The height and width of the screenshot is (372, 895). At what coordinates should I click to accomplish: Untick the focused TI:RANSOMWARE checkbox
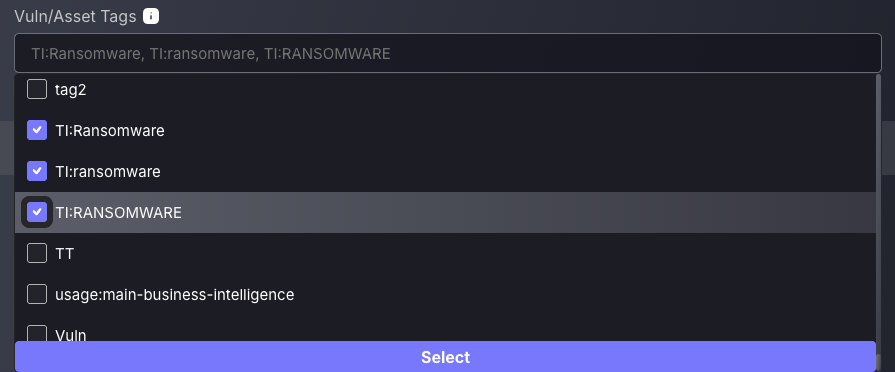[x=37, y=212]
